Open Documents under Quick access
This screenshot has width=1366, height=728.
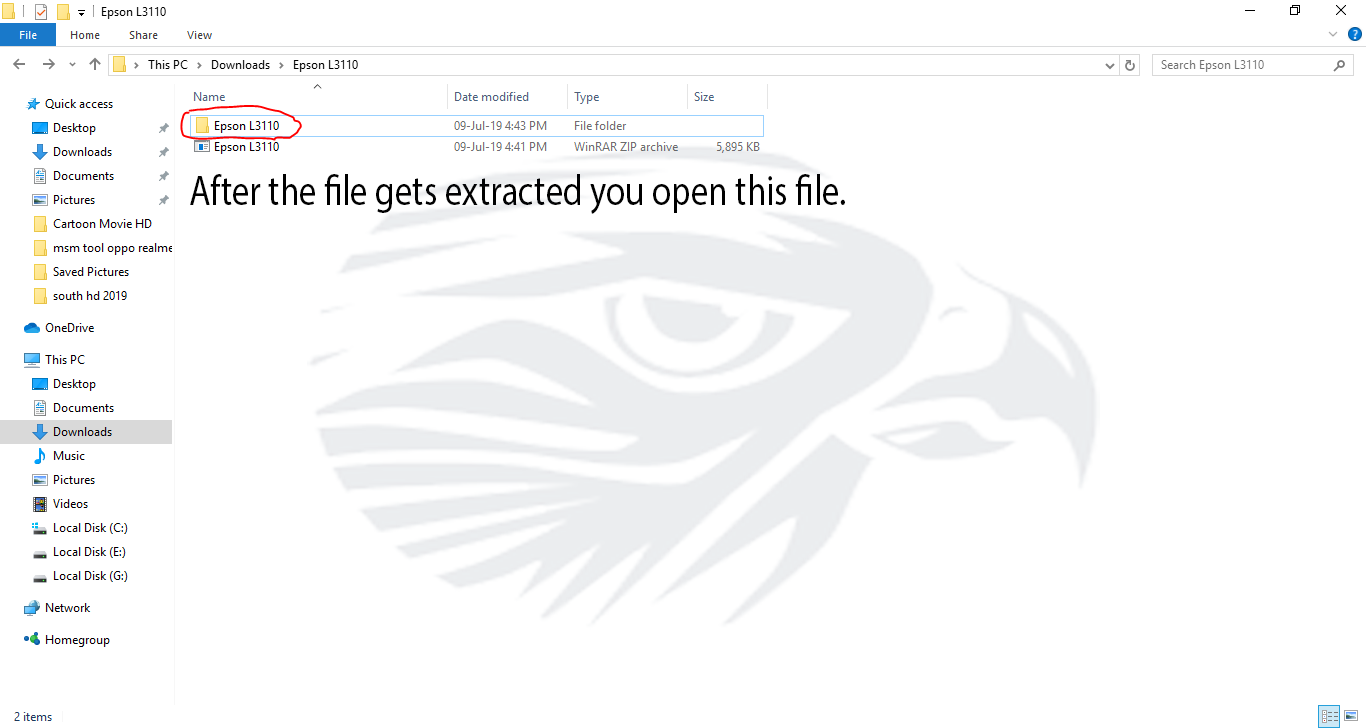coord(83,176)
